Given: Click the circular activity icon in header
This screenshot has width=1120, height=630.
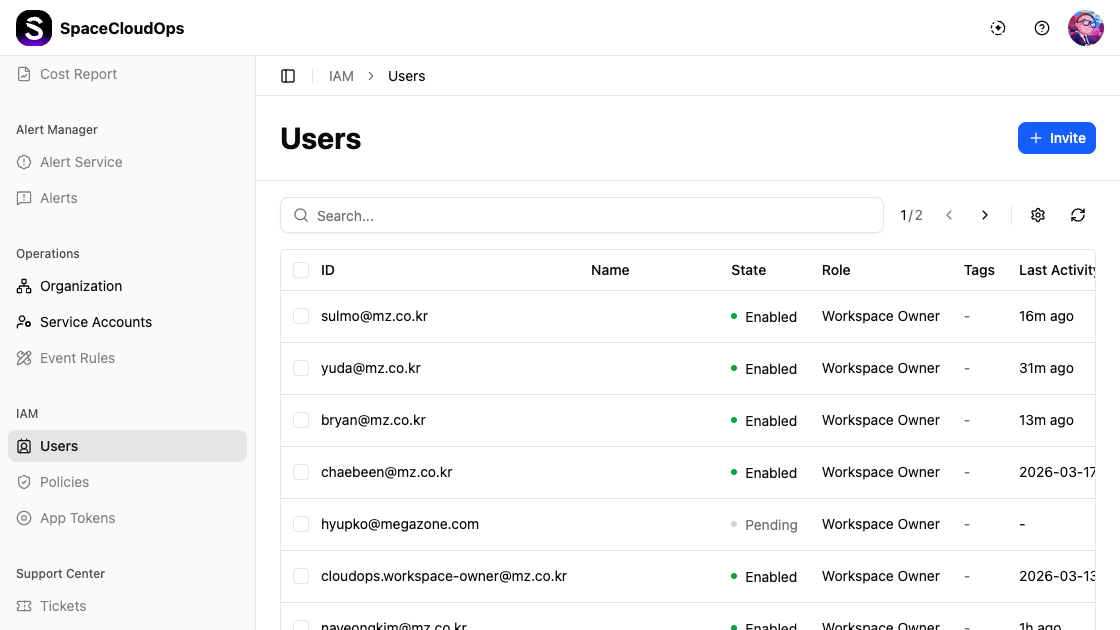Looking at the screenshot, I should tap(998, 28).
